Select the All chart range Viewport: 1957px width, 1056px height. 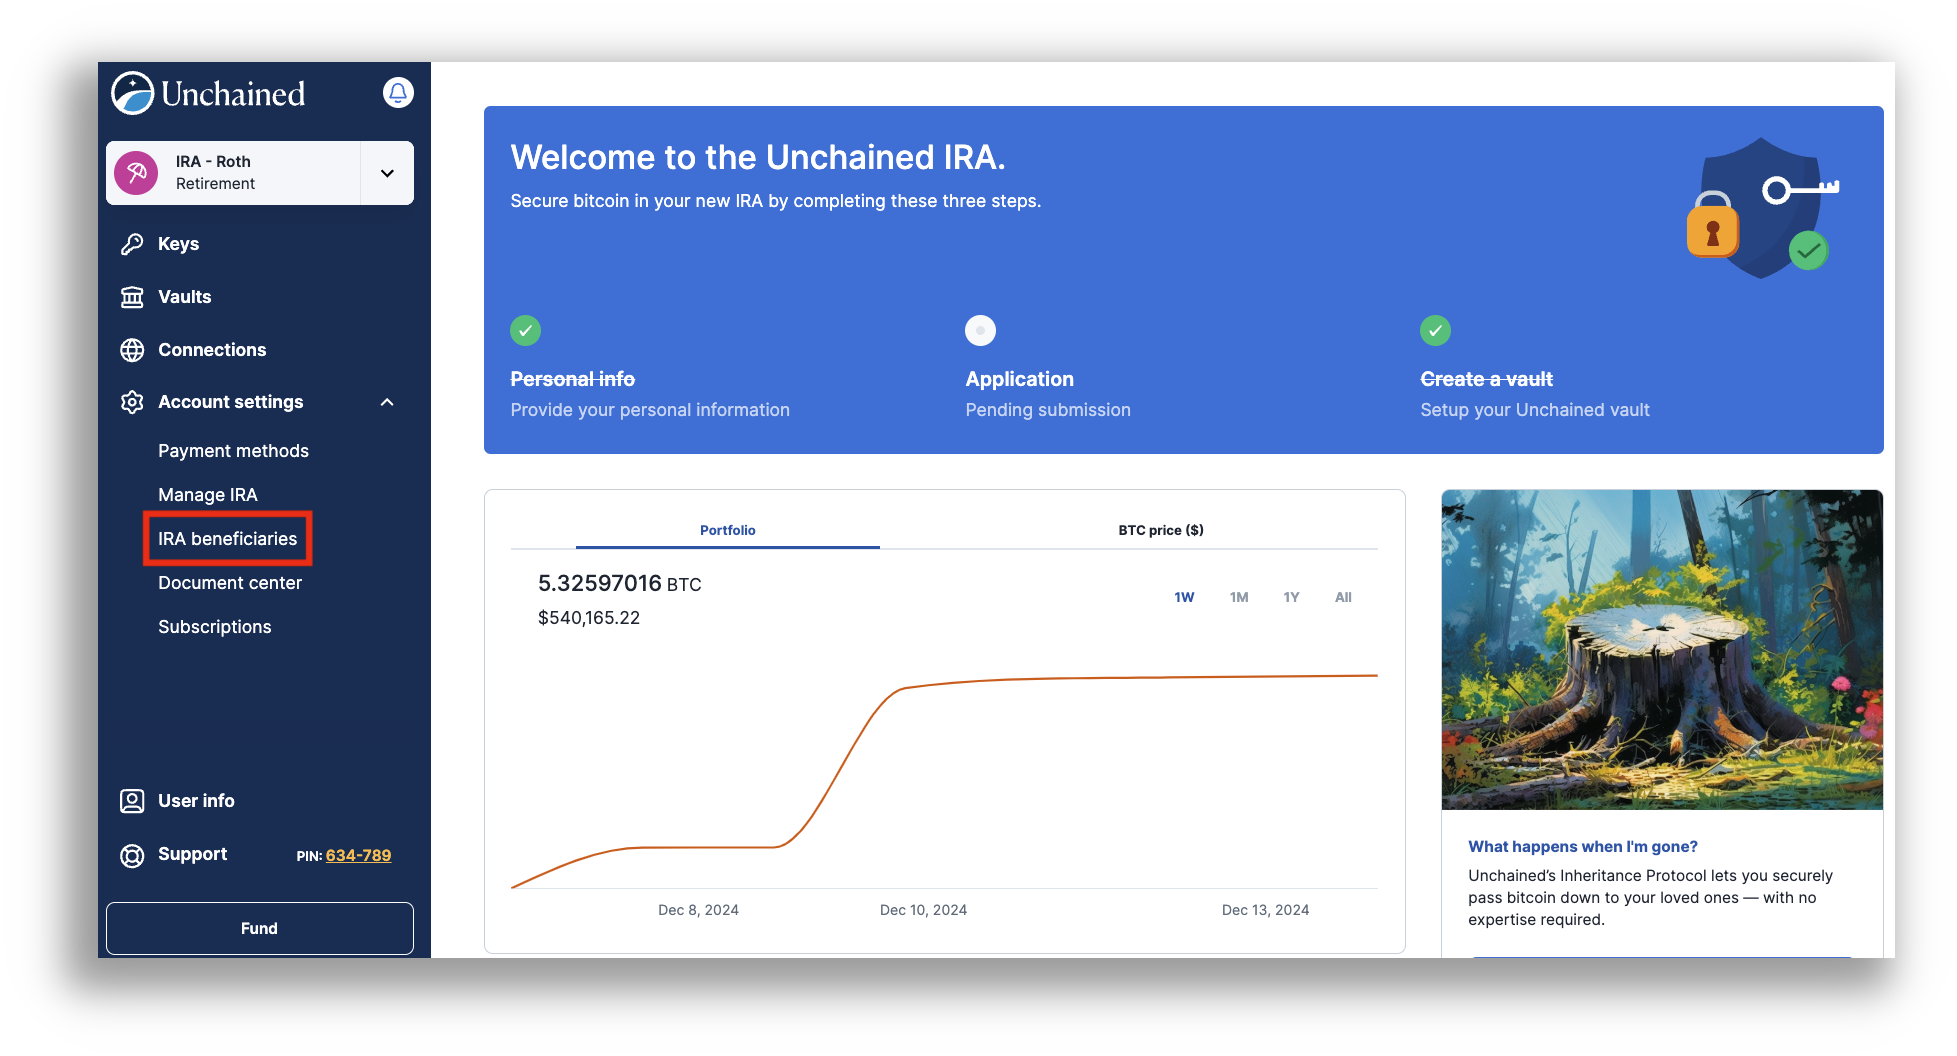pos(1343,597)
